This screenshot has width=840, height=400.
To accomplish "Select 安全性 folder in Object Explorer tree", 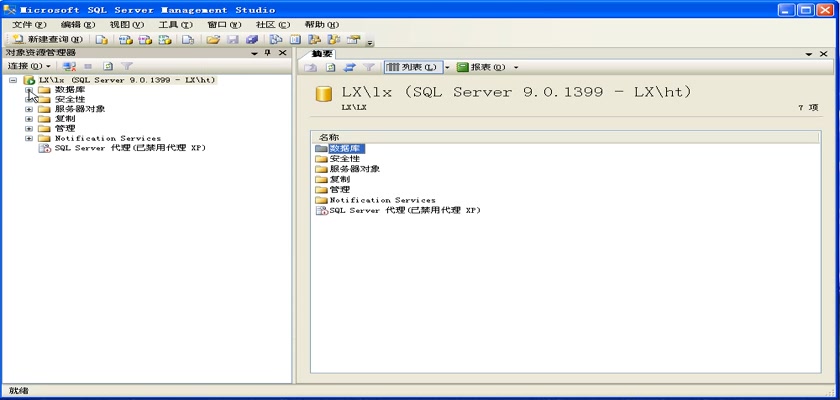I will (70, 100).
